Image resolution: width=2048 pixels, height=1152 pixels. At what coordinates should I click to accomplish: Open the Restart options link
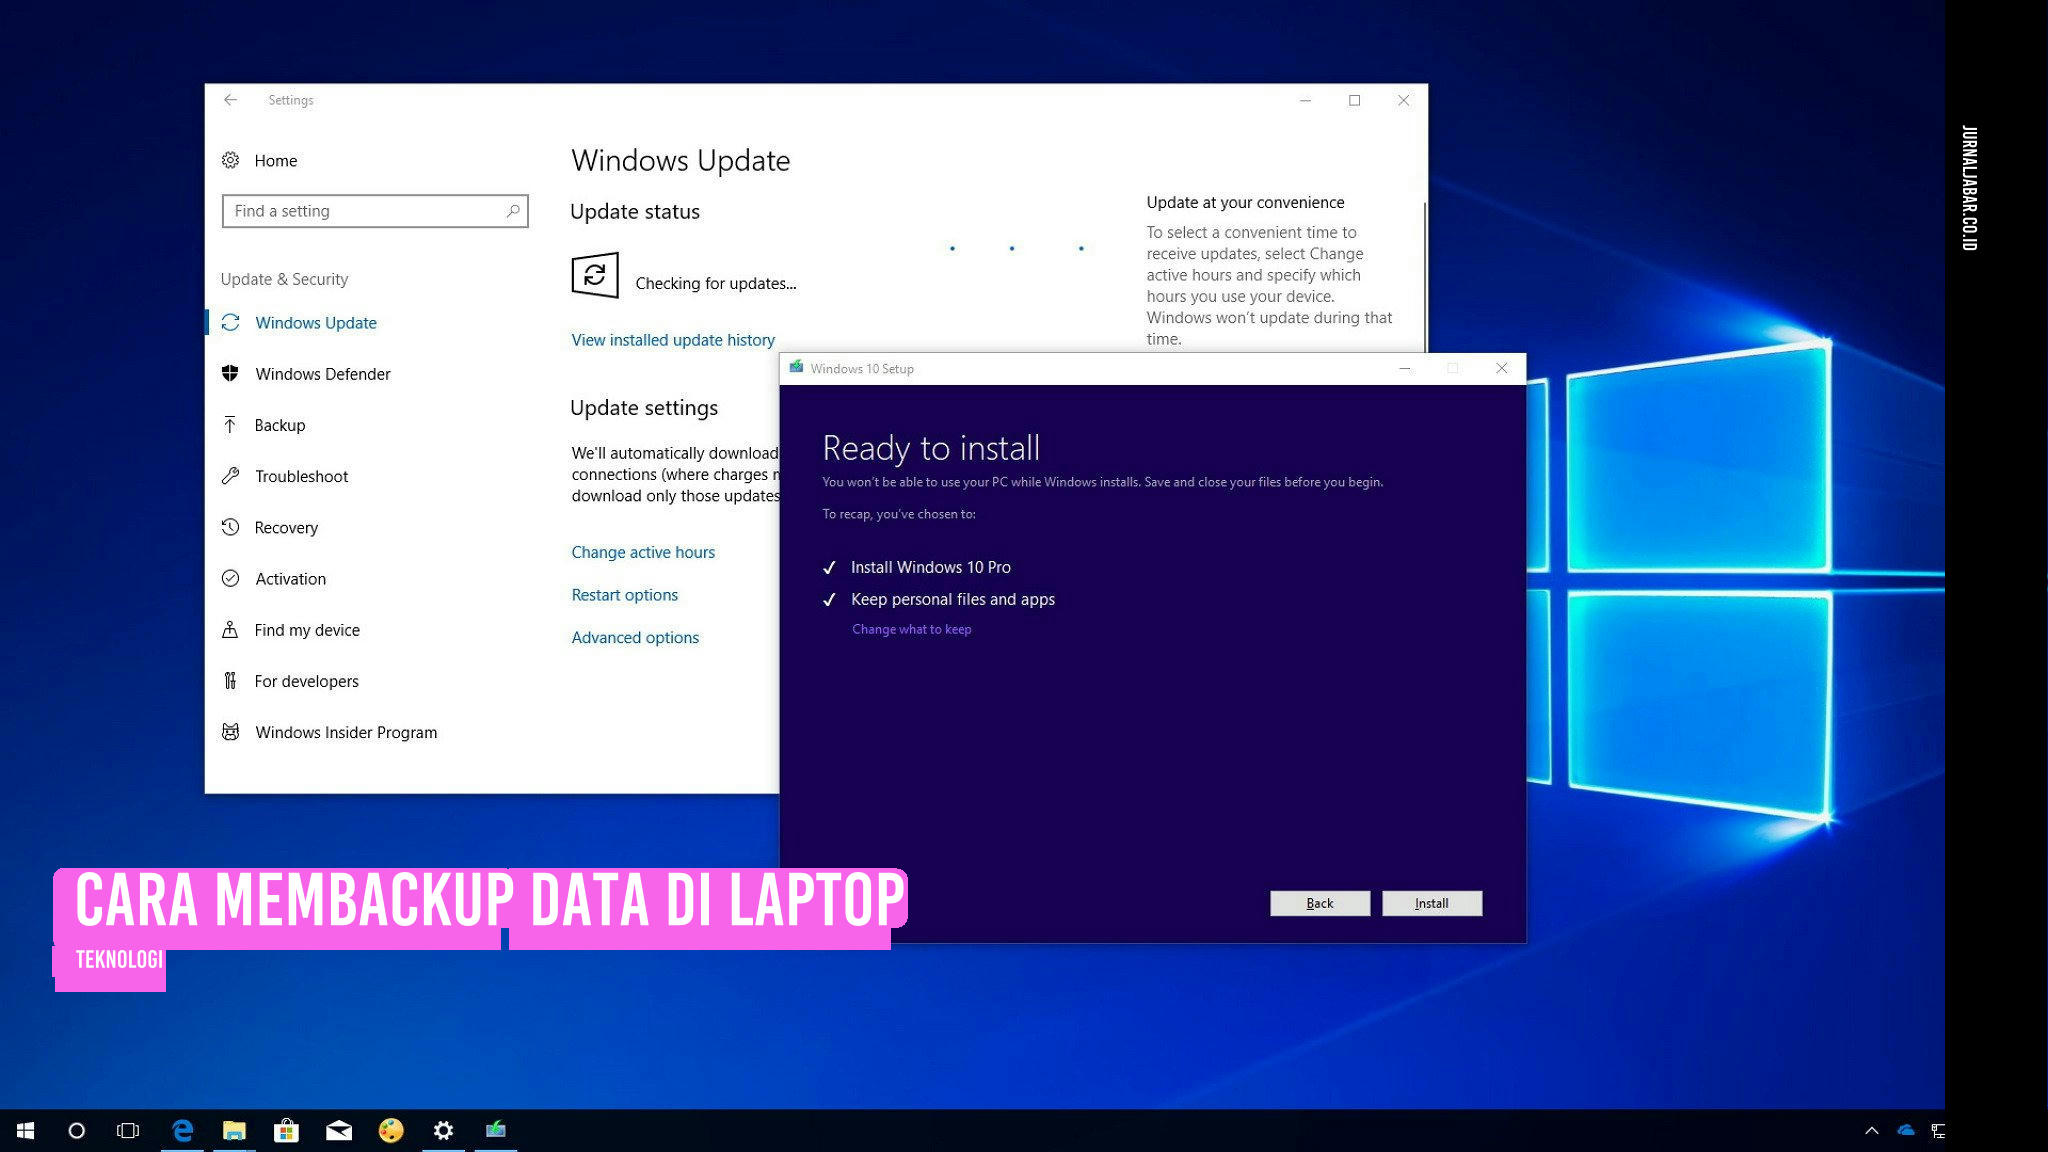tap(625, 595)
